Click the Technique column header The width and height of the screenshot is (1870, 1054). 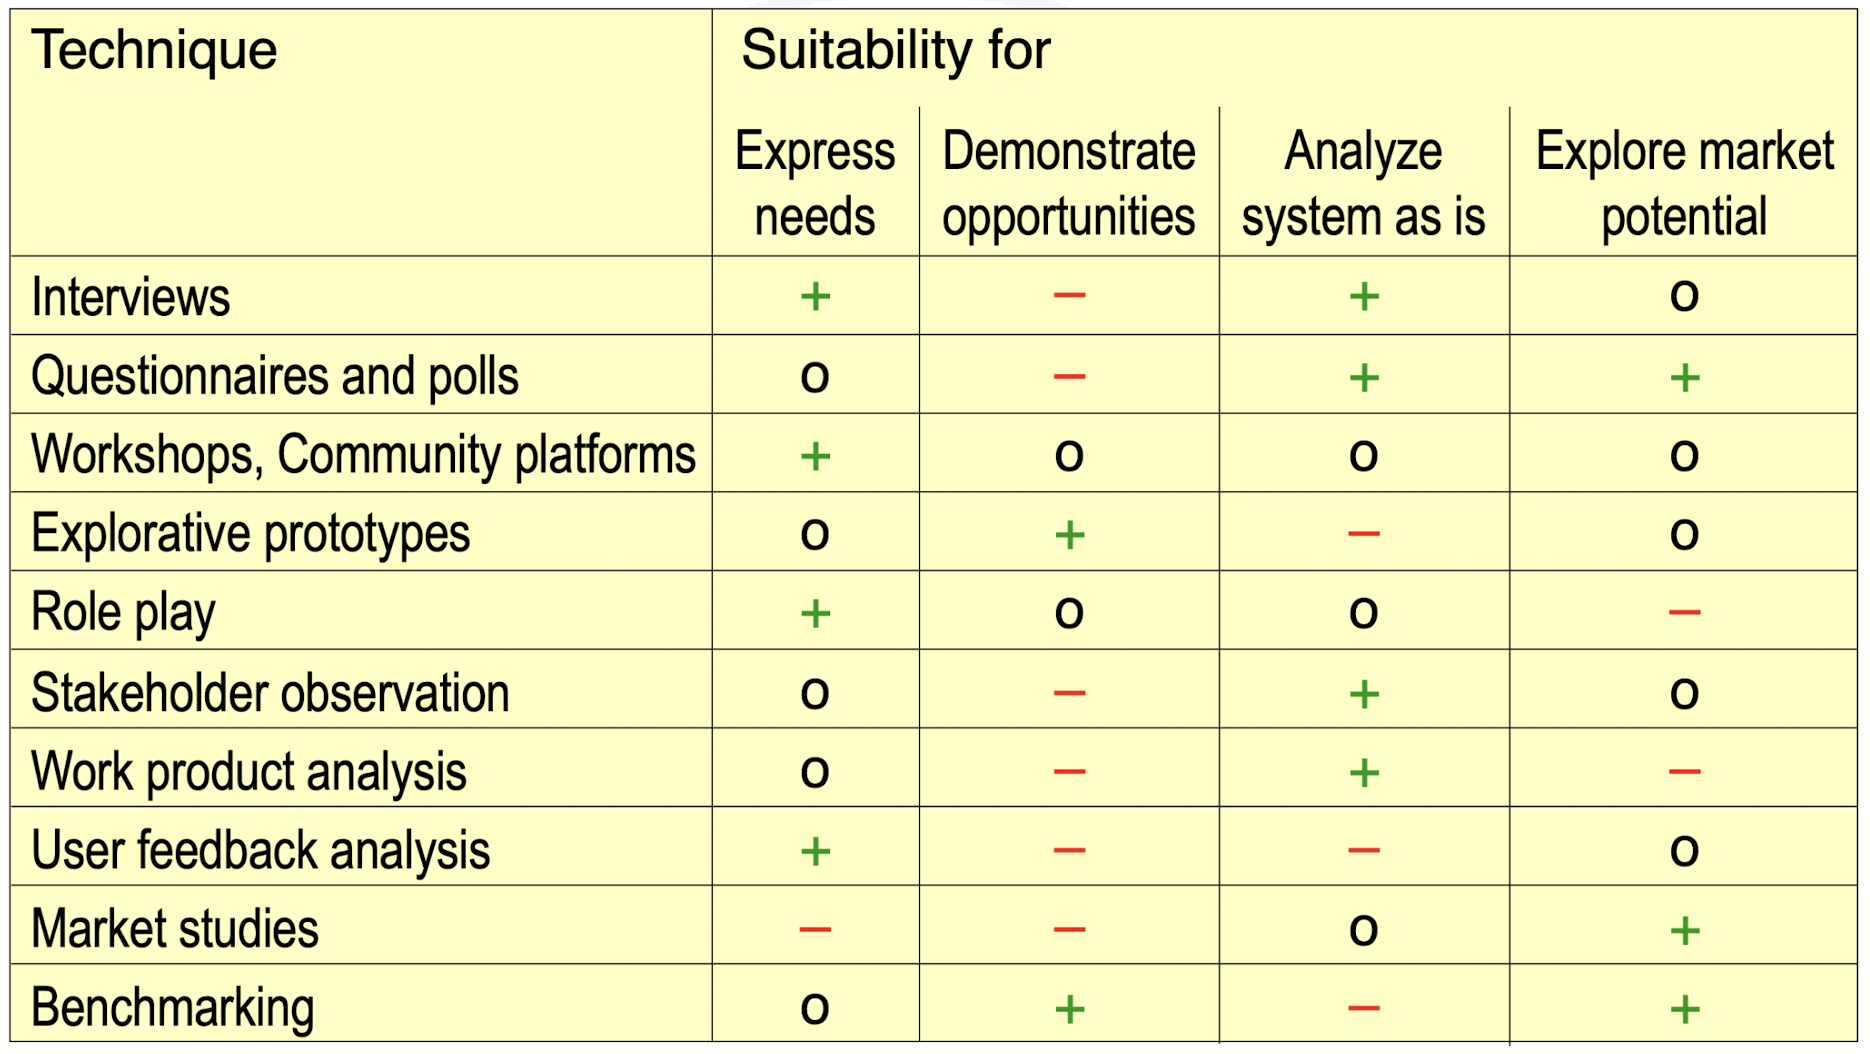(x=154, y=50)
